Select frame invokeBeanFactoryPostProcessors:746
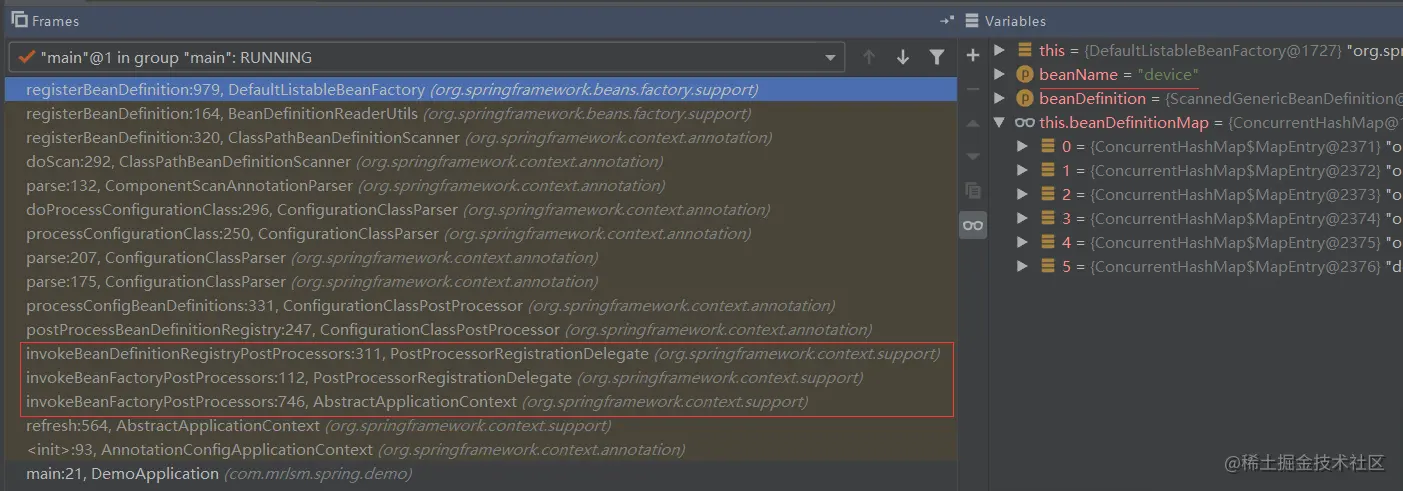This screenshot has width=1403, height=491. (x=480, y=402)
